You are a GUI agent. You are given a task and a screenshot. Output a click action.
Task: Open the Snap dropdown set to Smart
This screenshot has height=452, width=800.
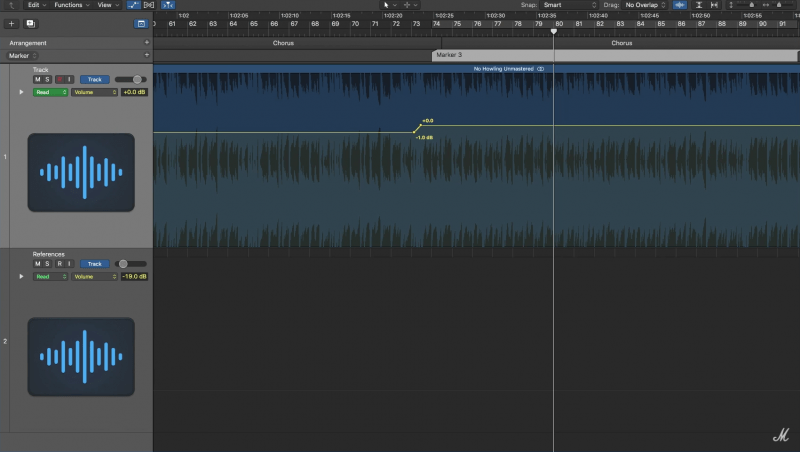pos(569,5)
